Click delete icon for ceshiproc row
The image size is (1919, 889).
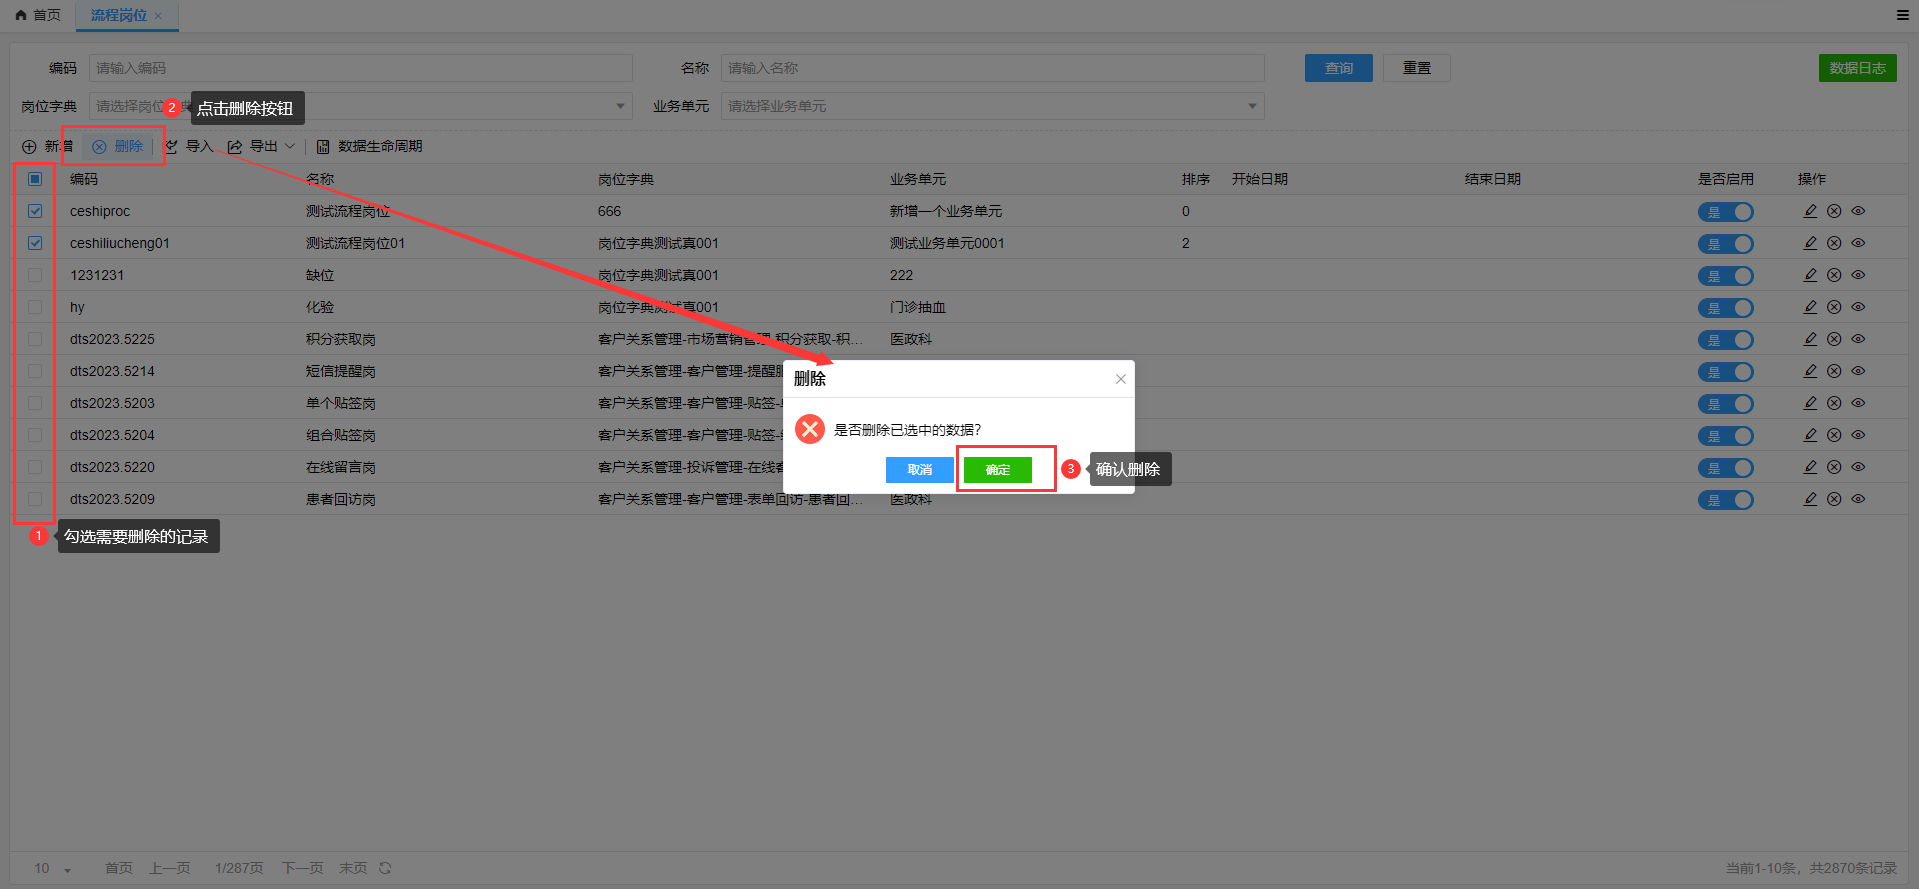pos(1834,211)
